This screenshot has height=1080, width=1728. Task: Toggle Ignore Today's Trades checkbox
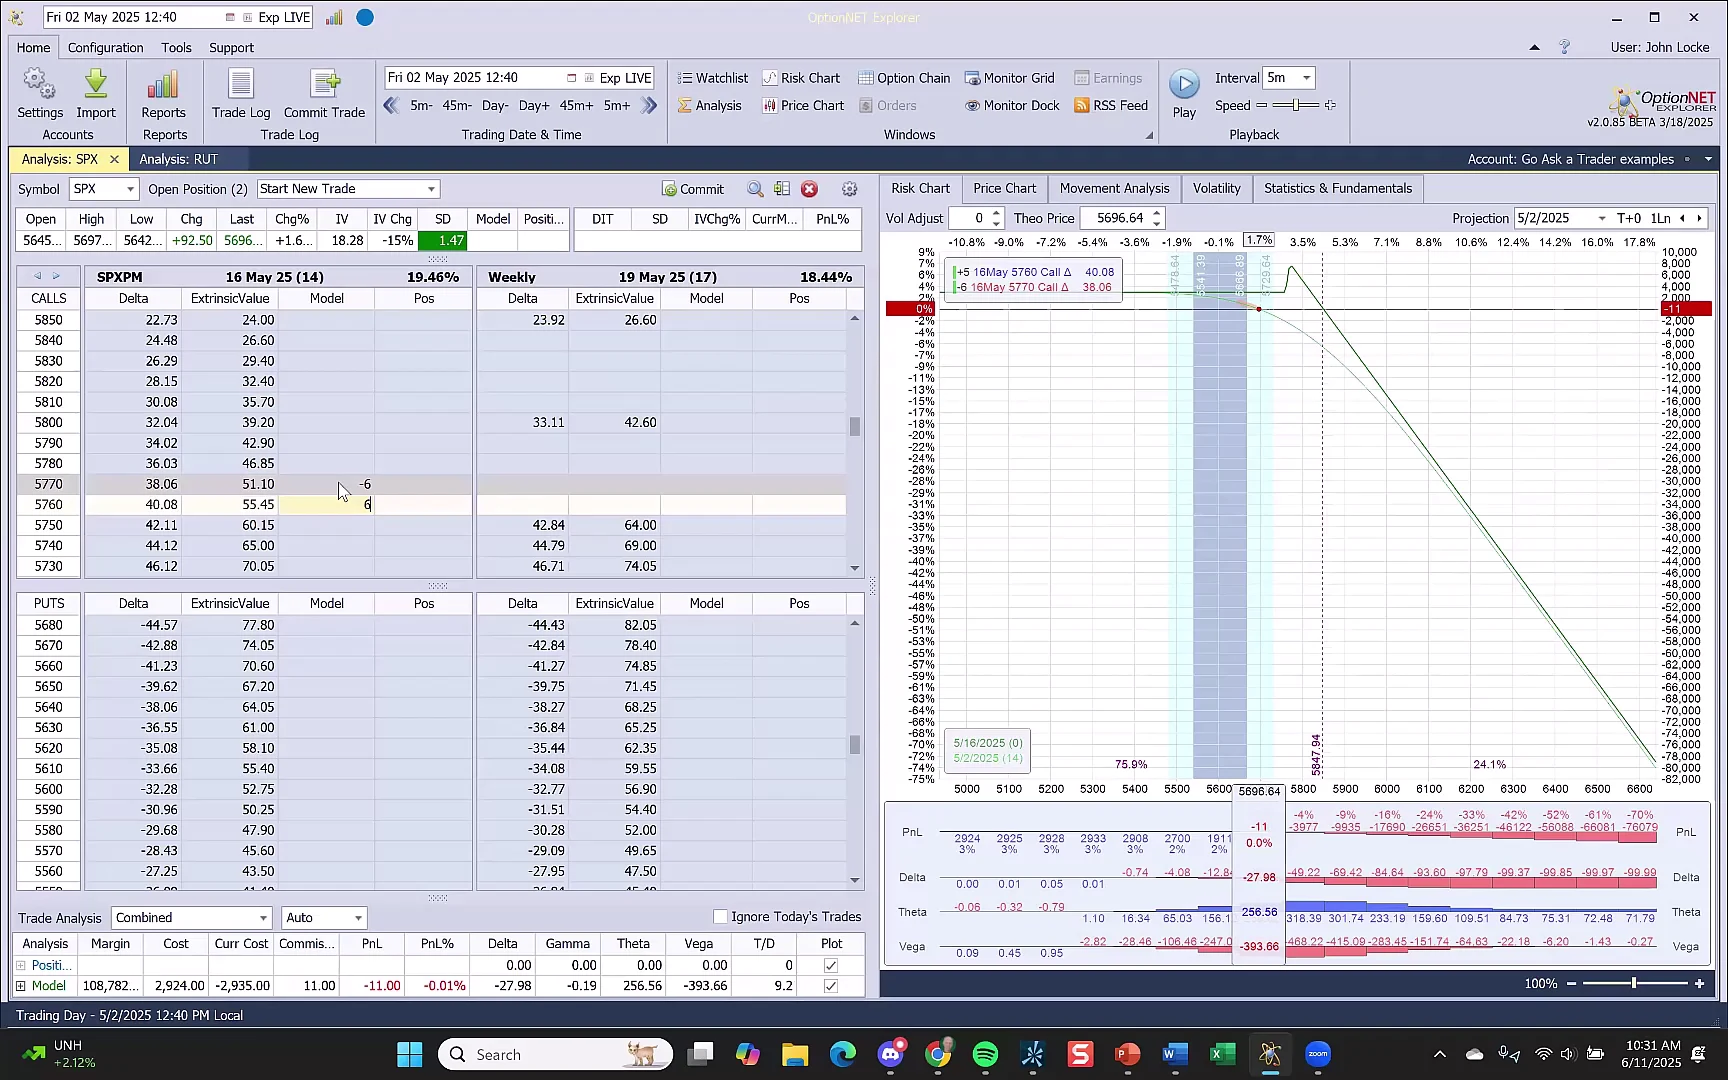pyautogui.click(x=720, y=917)
